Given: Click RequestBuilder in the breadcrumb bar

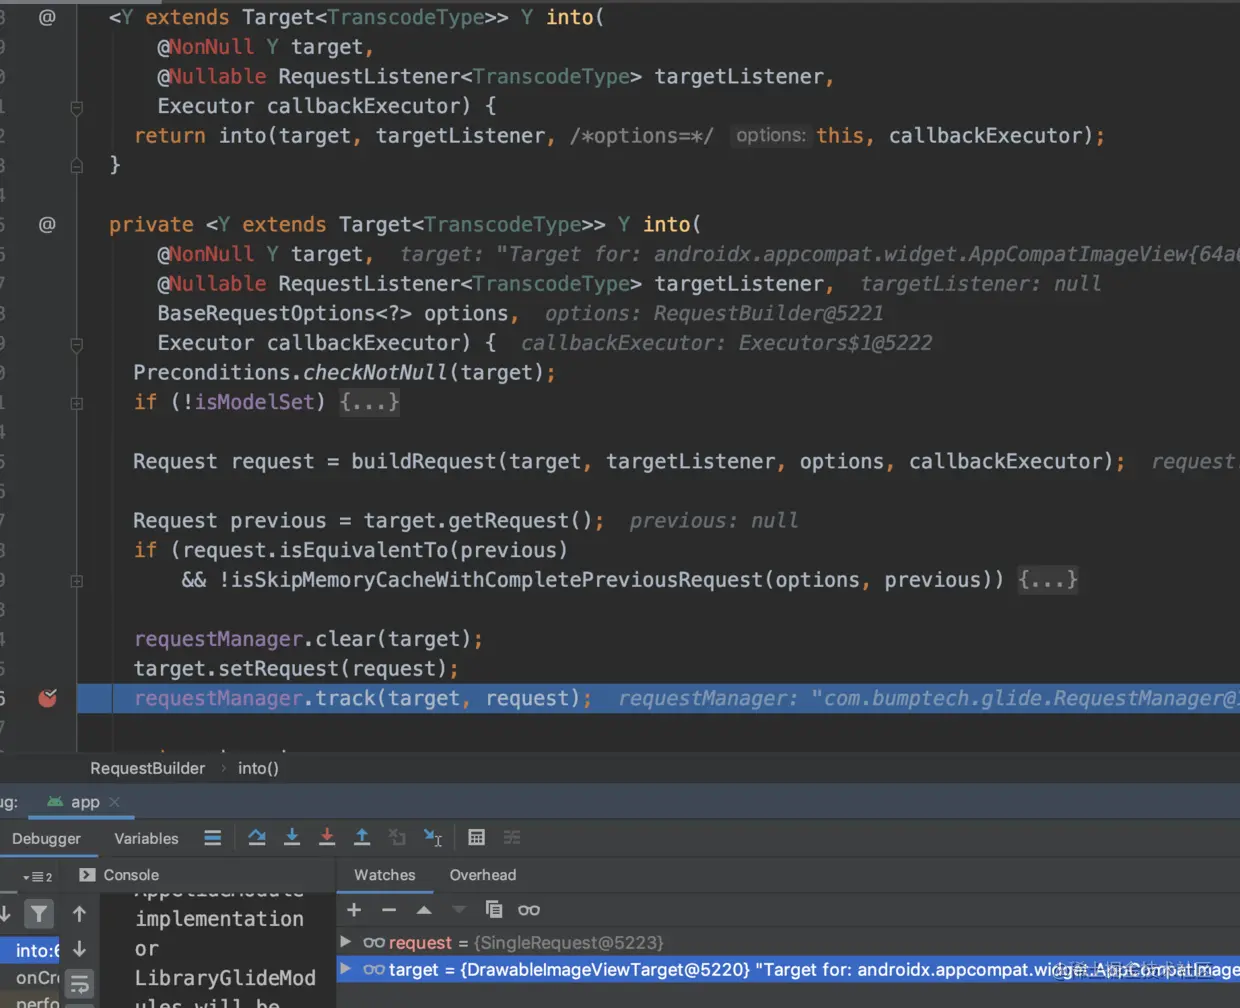Looking at the screenshot, I should [147, 768].
